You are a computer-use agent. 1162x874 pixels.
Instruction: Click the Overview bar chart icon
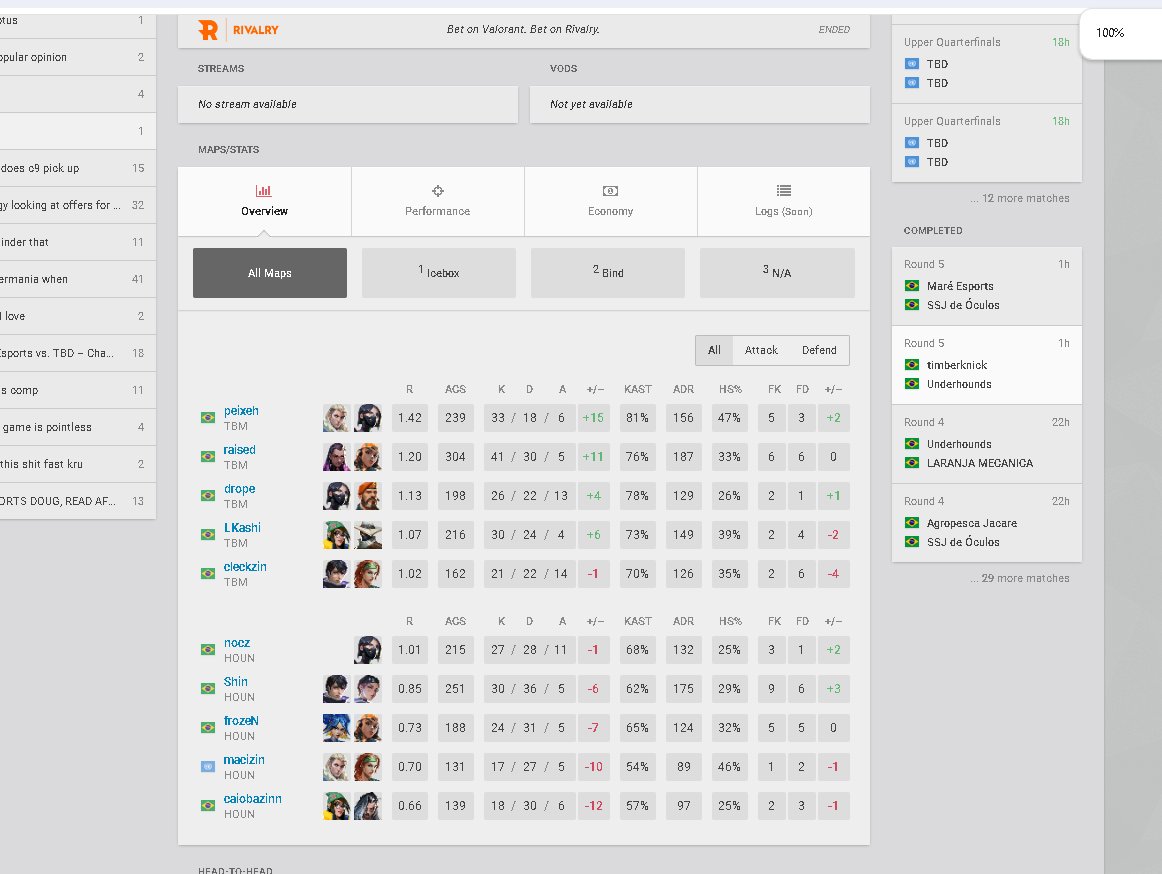coord(264,191)
